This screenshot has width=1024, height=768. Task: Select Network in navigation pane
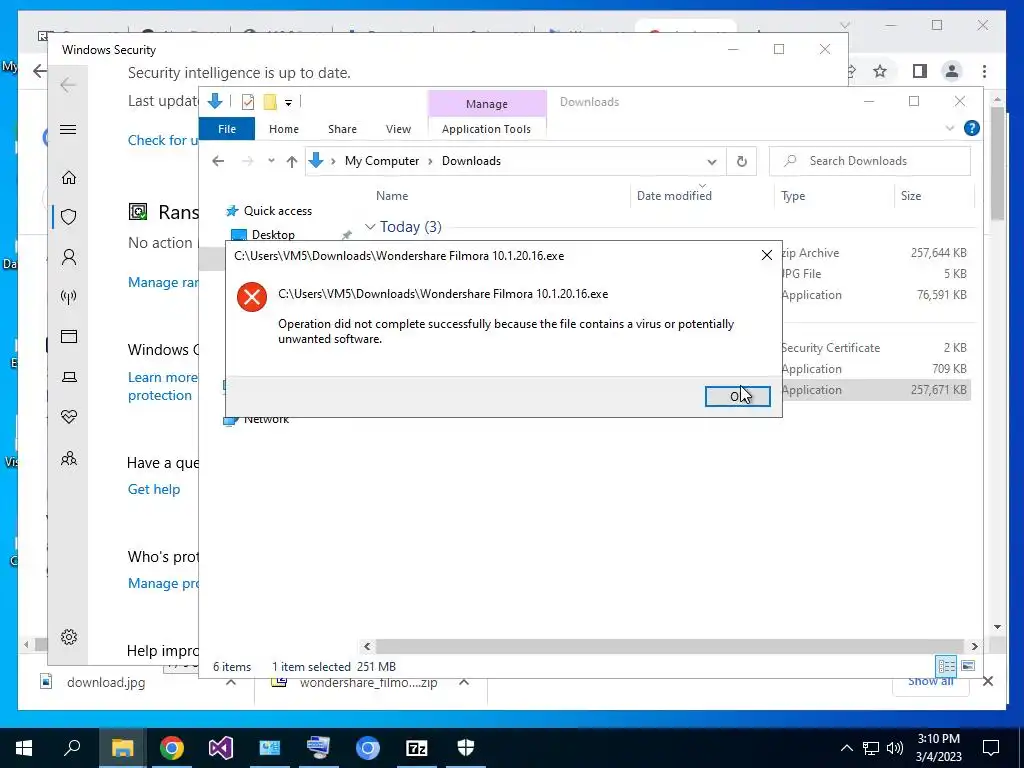point(266,419)
